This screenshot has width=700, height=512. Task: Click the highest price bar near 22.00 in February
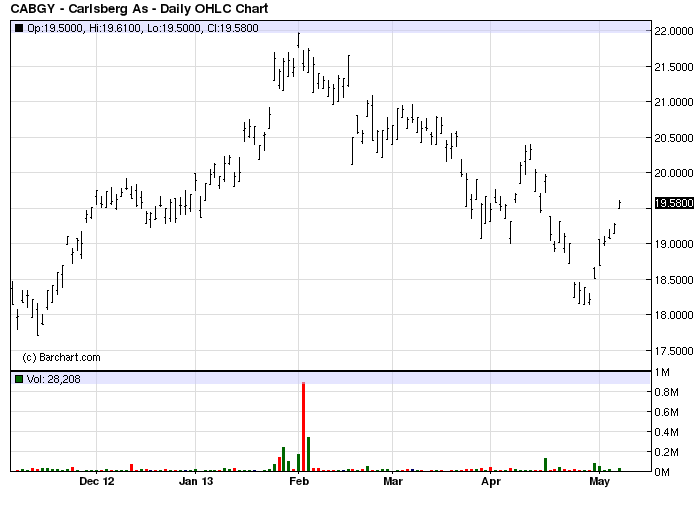click(299, 40)
